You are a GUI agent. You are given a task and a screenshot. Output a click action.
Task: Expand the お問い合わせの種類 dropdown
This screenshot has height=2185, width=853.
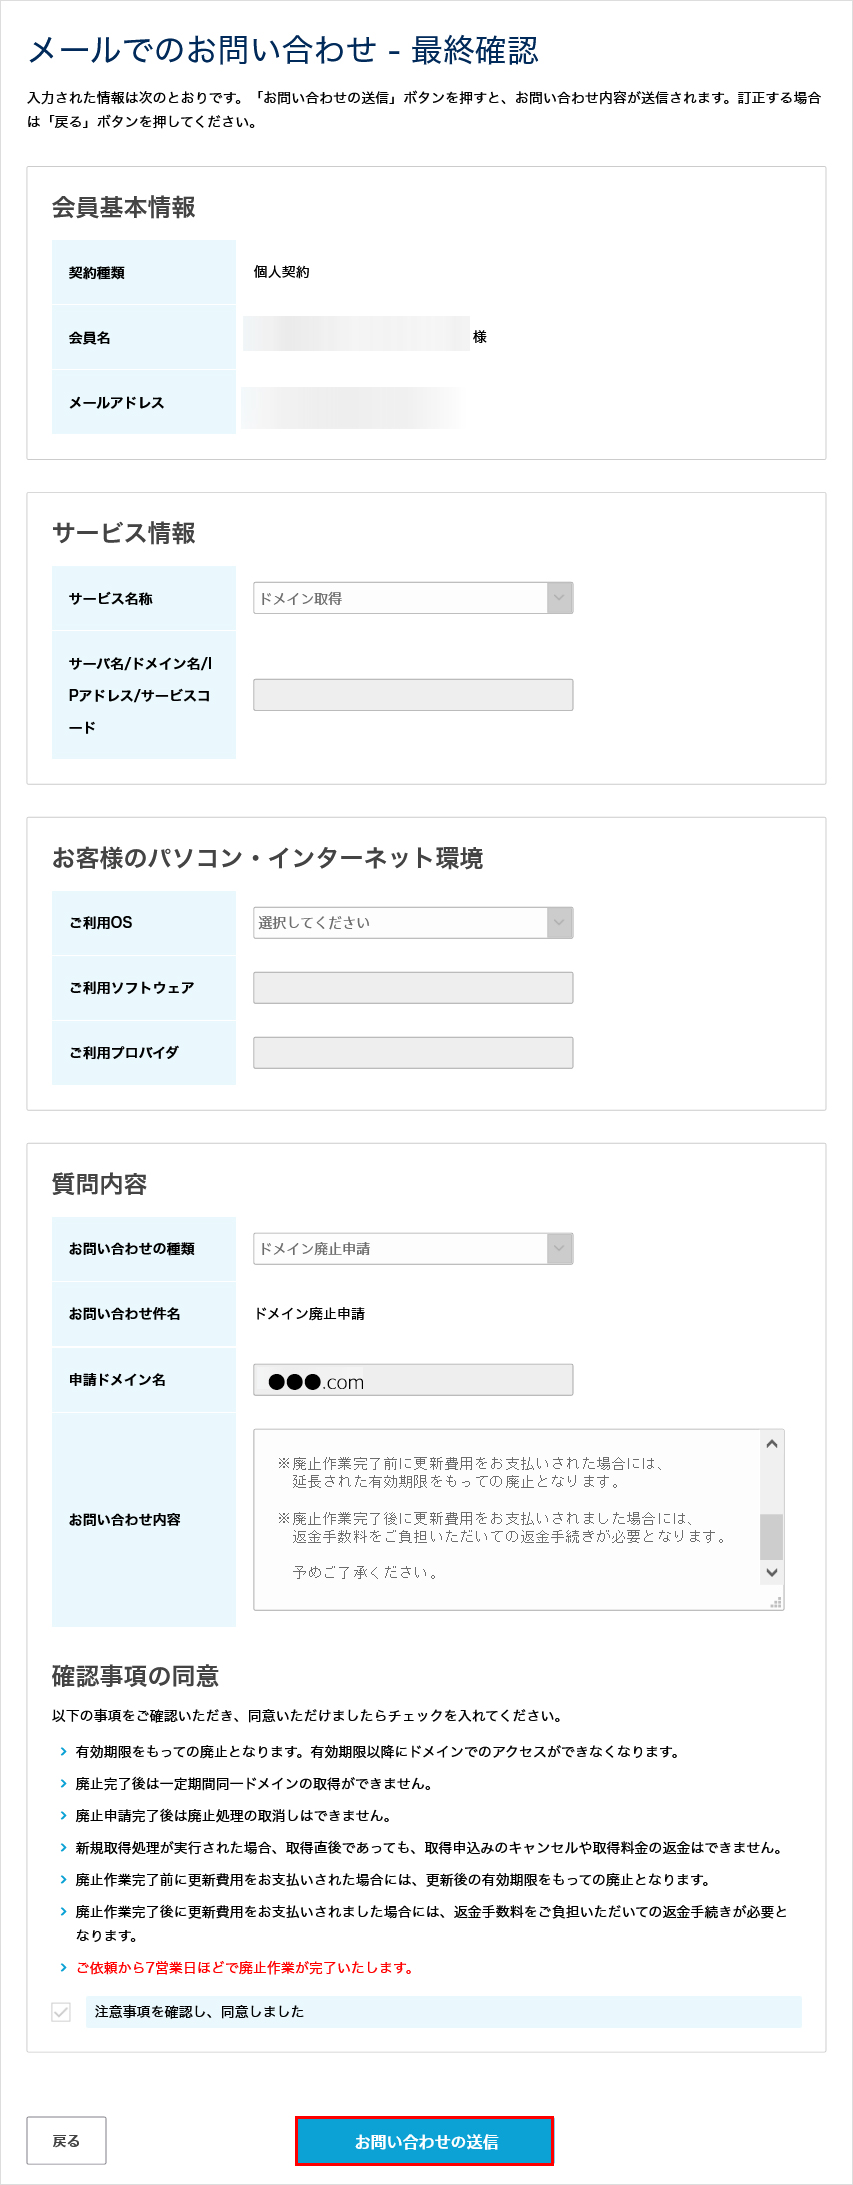412,1249
